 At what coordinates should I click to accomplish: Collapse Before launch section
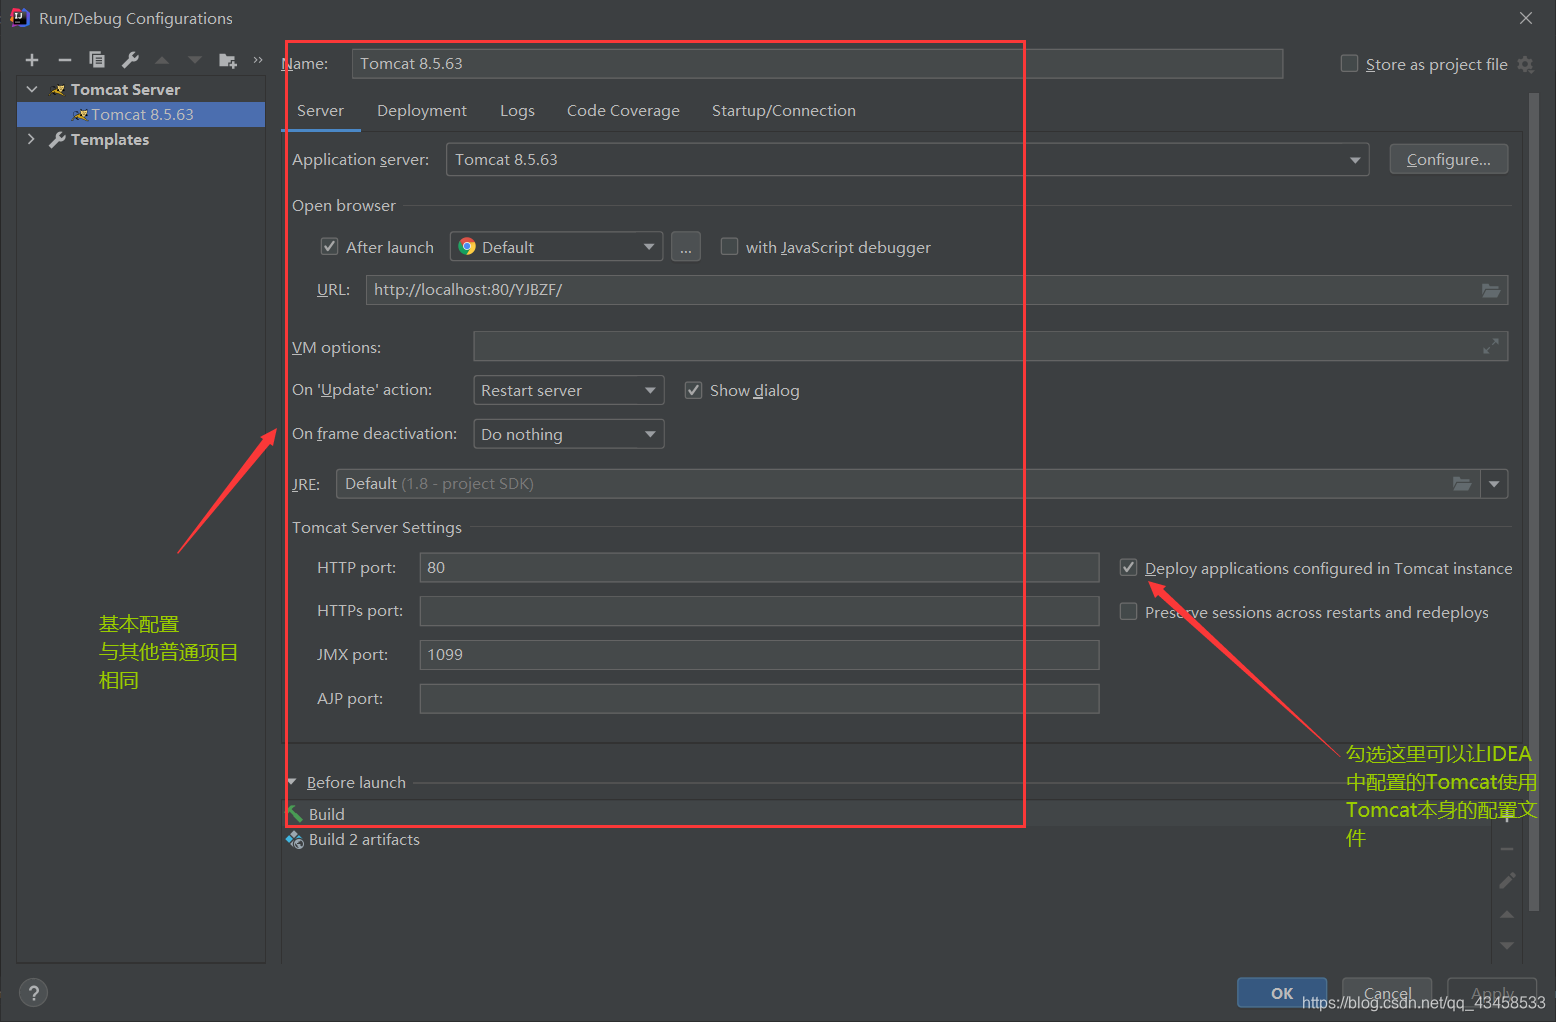click(292, 782)
